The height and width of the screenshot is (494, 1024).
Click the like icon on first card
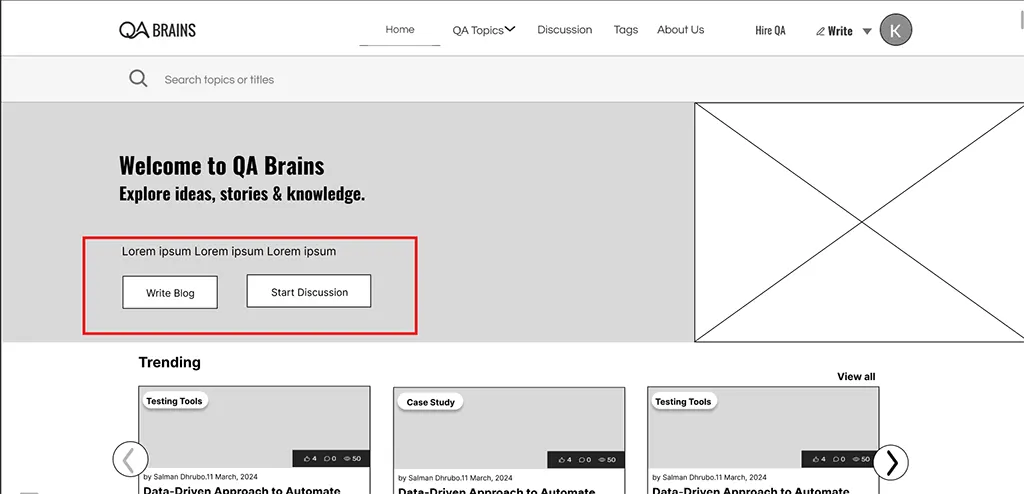(307, 459)
